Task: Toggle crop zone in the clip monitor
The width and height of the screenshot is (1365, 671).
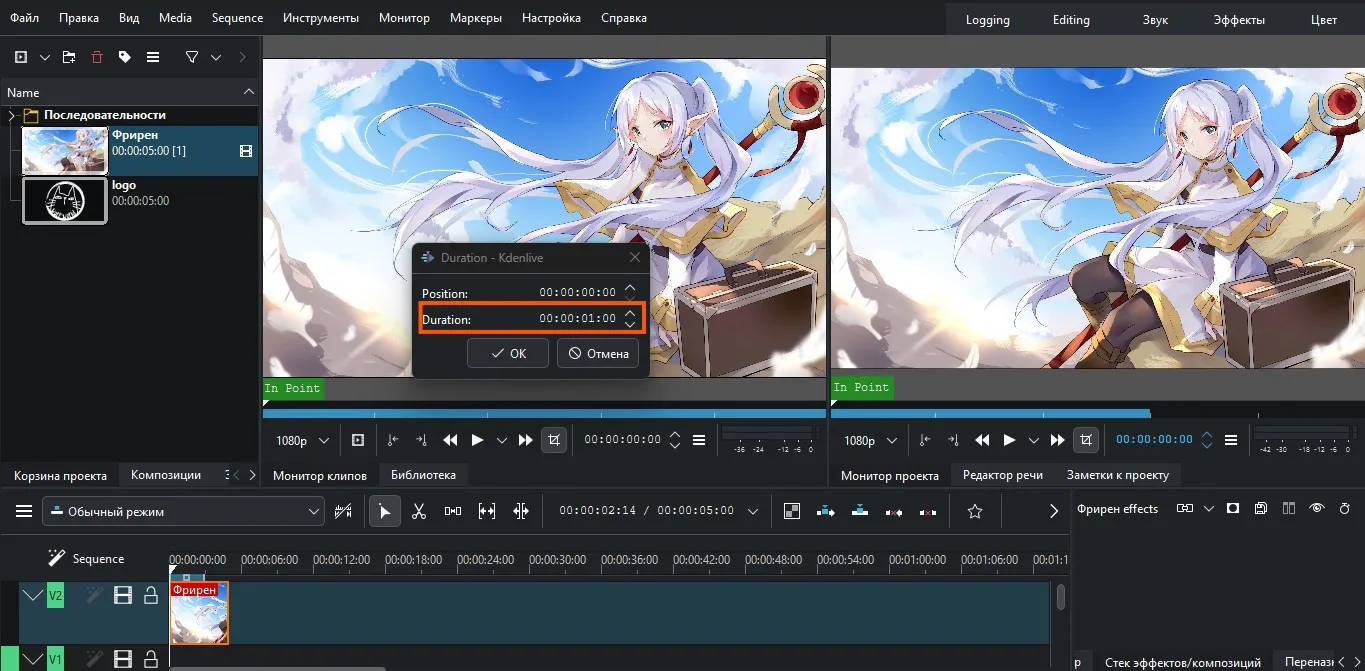Action: 553,440
